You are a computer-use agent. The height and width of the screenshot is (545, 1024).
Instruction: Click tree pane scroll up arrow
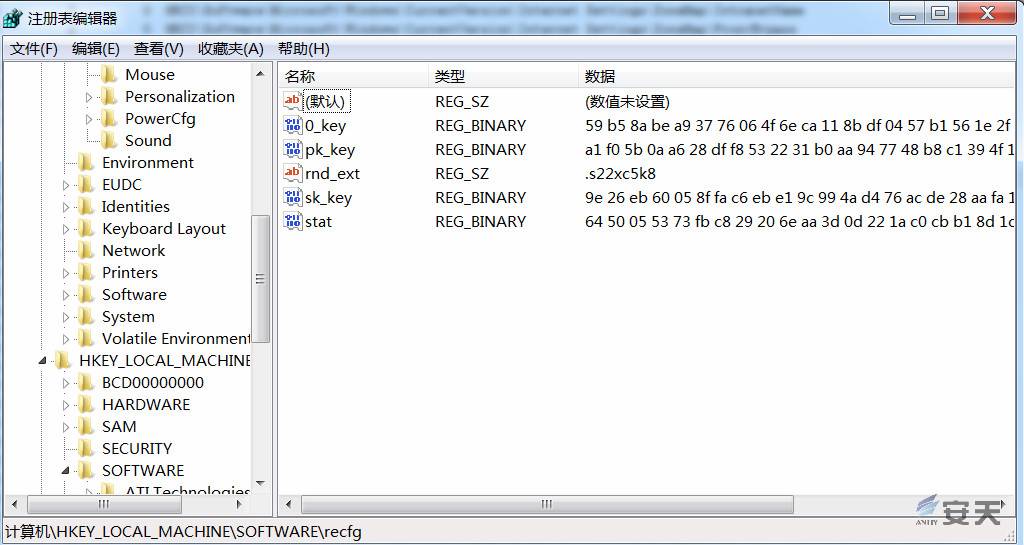[261, 74]
